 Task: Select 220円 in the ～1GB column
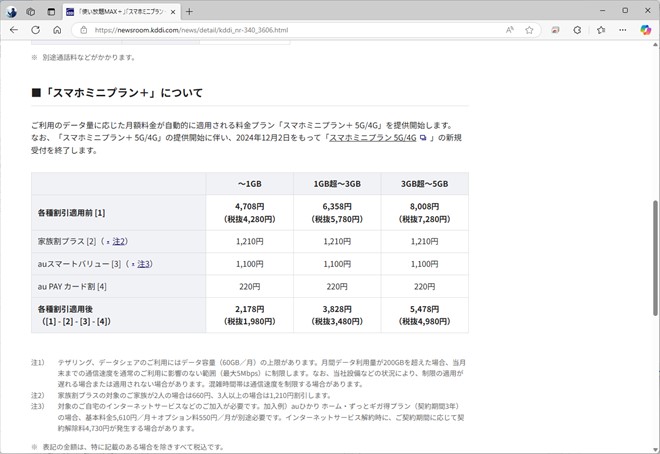[x=250, y=287]
